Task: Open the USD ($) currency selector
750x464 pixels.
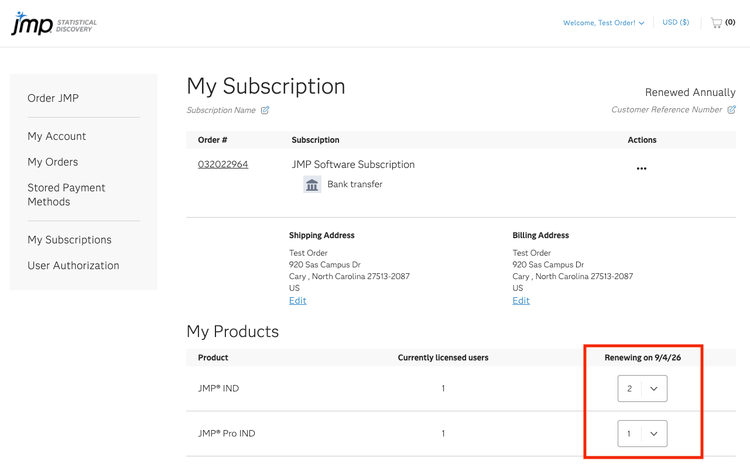Action: point(675,22)
